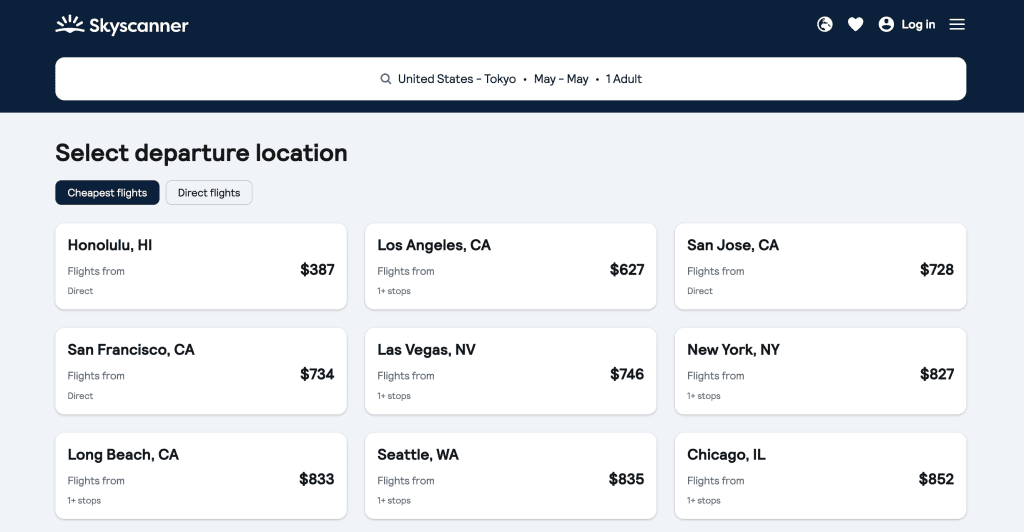This screenshot has width=1024, height=532.
Task: Choose Chicago, IL departure card
Action: pyautogui.click(x=820, y=476)
